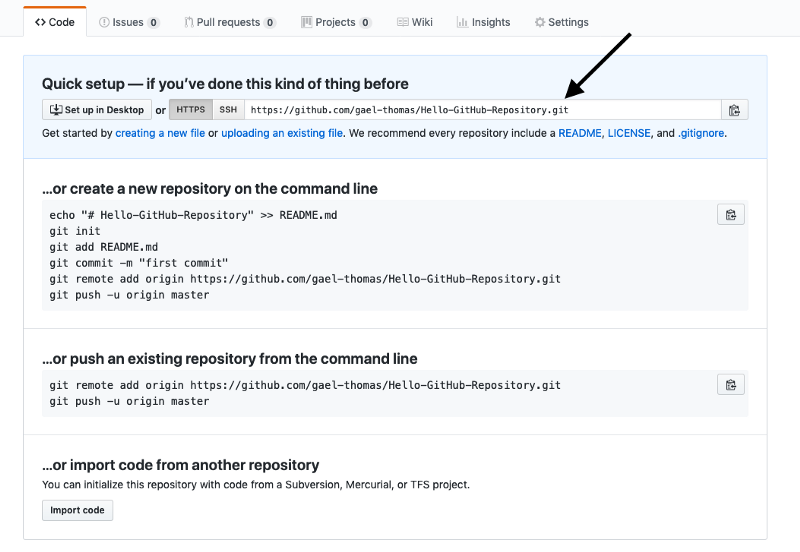This screenshot has height=552, width=800.
Task: Click the LICENSE link
Action: (x=628, y=133)
